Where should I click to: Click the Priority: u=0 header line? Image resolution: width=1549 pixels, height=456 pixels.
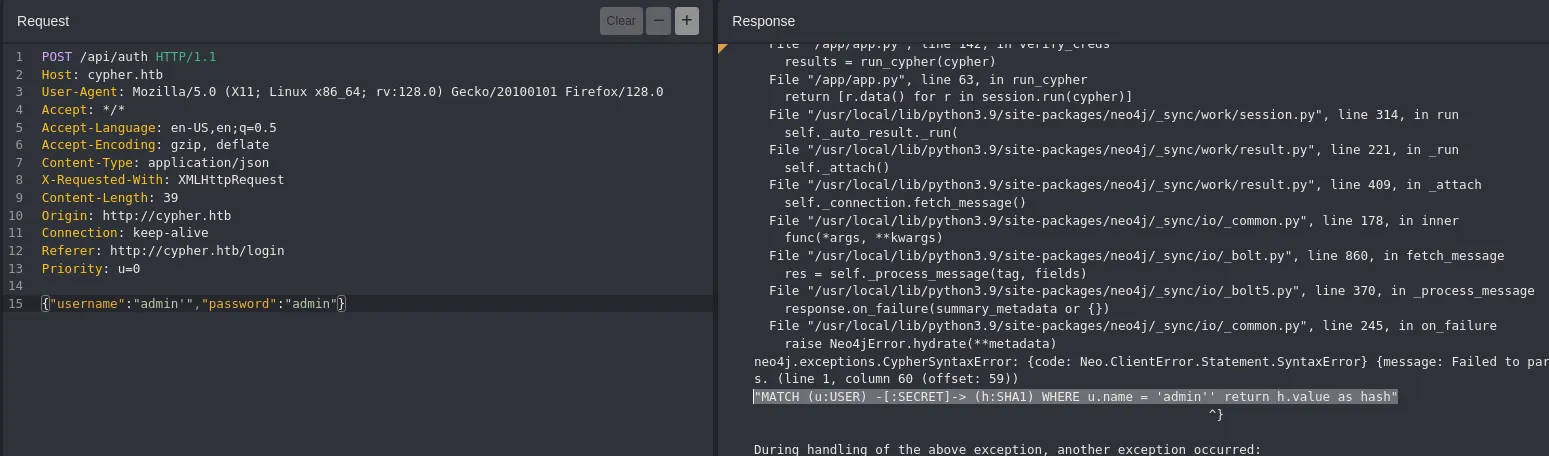click(90, 269)
